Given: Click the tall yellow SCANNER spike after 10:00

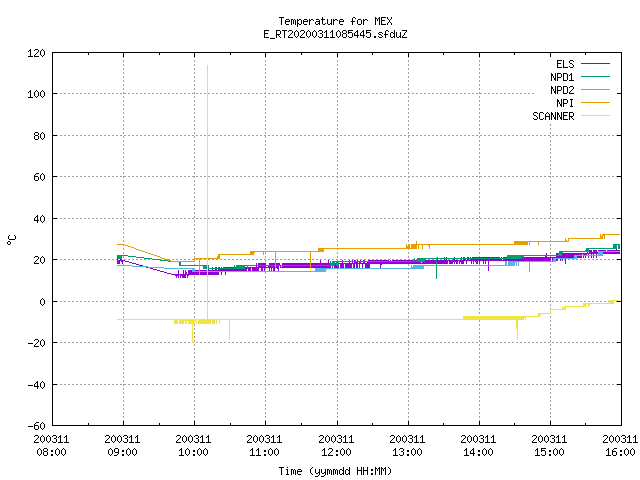Looking at the screenshot, I should click(207, 192).
